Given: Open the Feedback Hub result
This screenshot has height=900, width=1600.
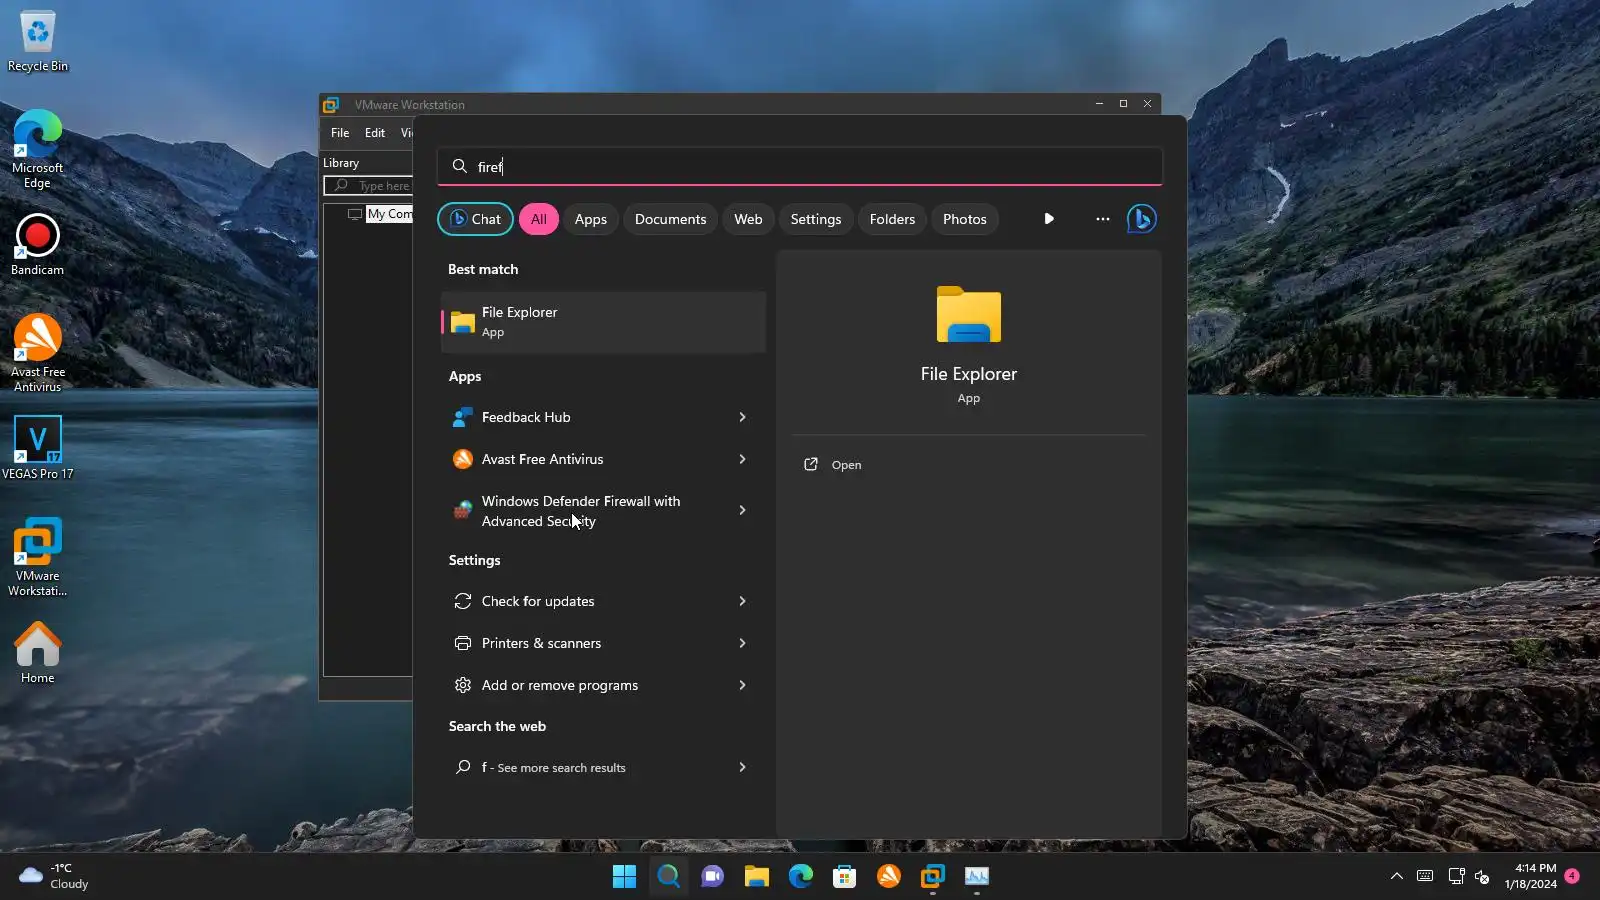Looking at the screenshot, I should (584, 417).
